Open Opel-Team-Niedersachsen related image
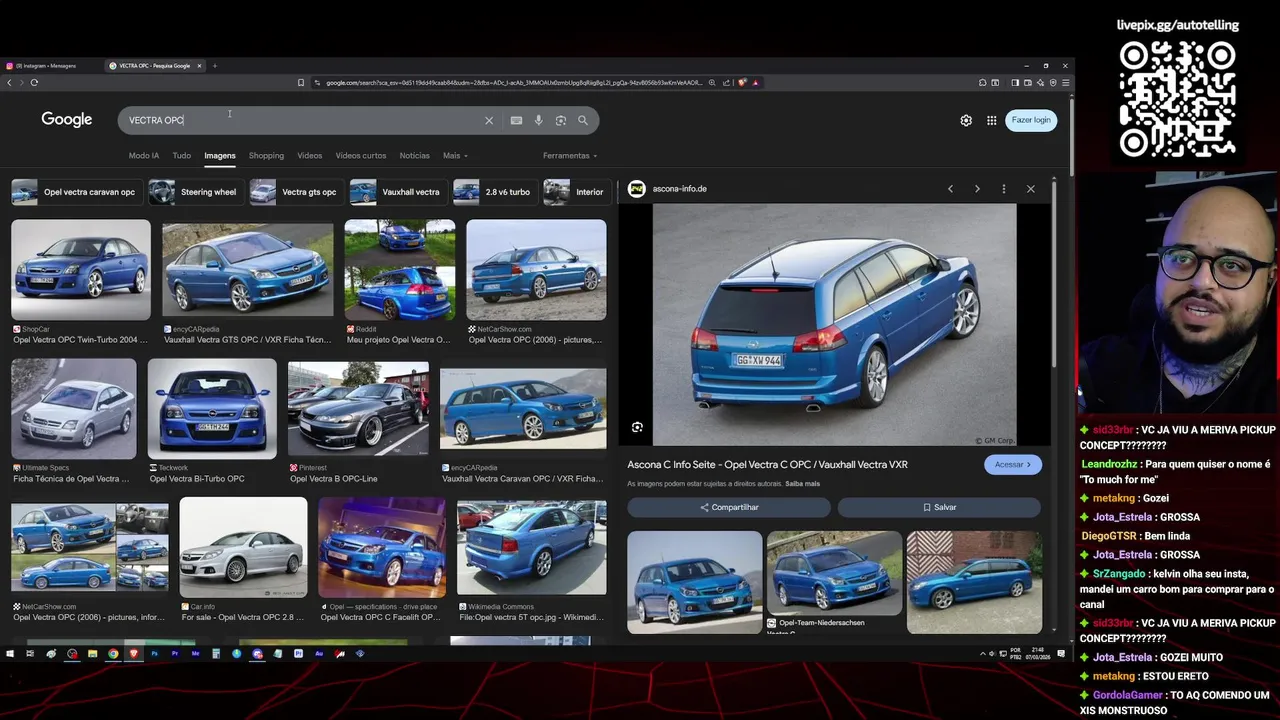Image resolution: width=1280 pixels, height=720 pixels. click(834, 573)
